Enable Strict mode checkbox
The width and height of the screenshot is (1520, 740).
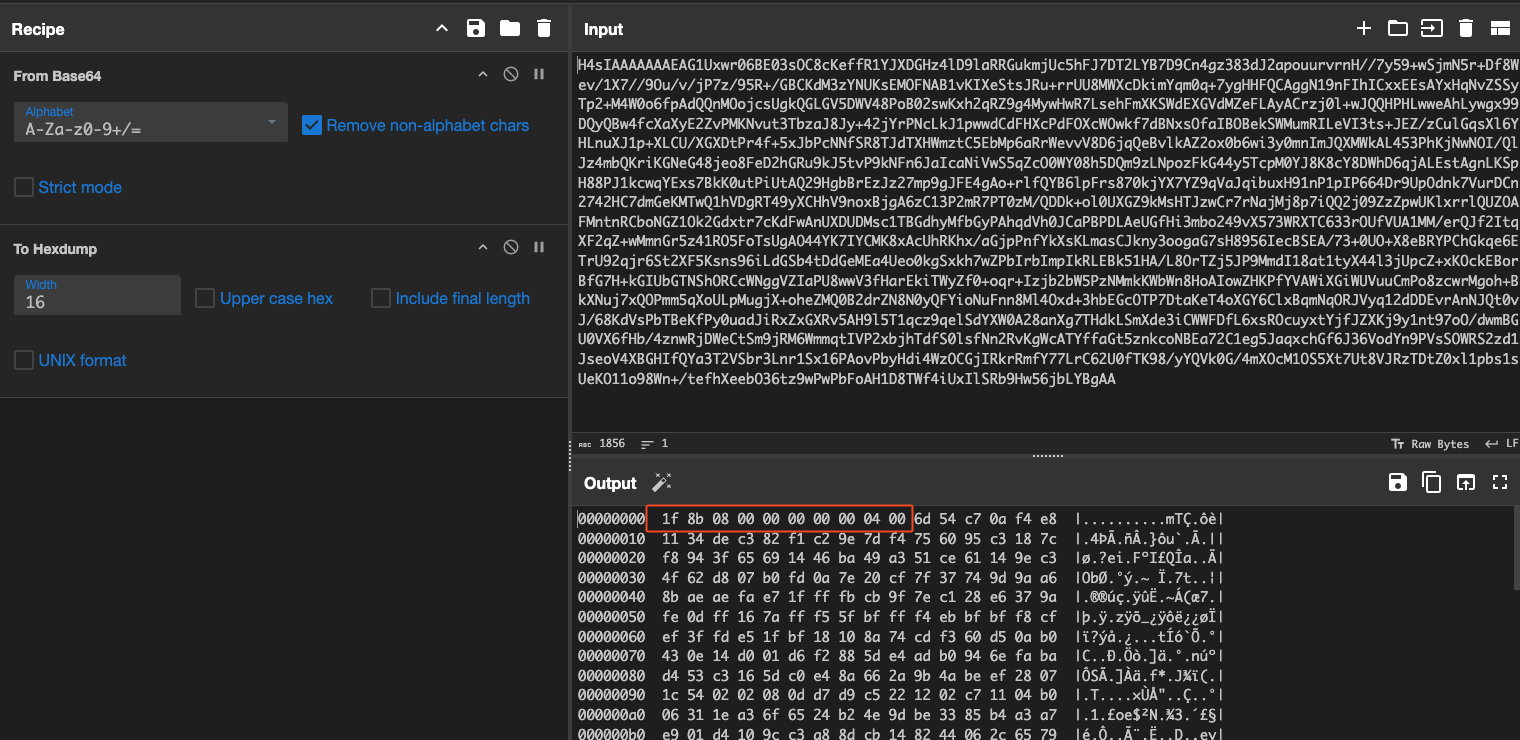[24, 187]
